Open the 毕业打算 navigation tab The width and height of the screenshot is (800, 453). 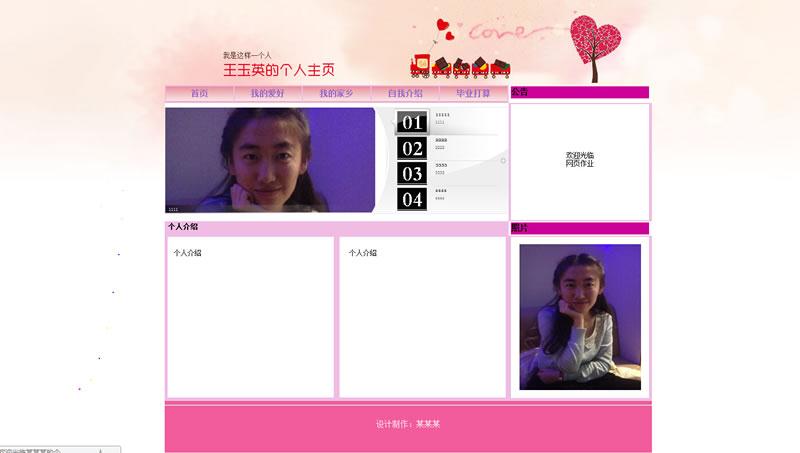tap(473, 93)
